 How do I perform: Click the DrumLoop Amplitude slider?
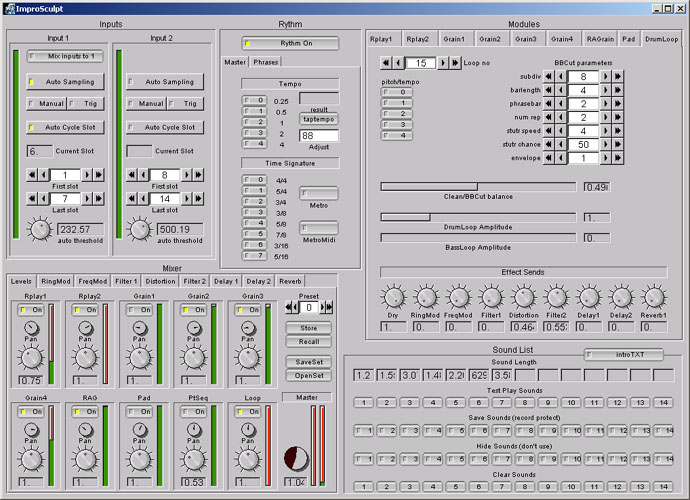tap(478, 217)
